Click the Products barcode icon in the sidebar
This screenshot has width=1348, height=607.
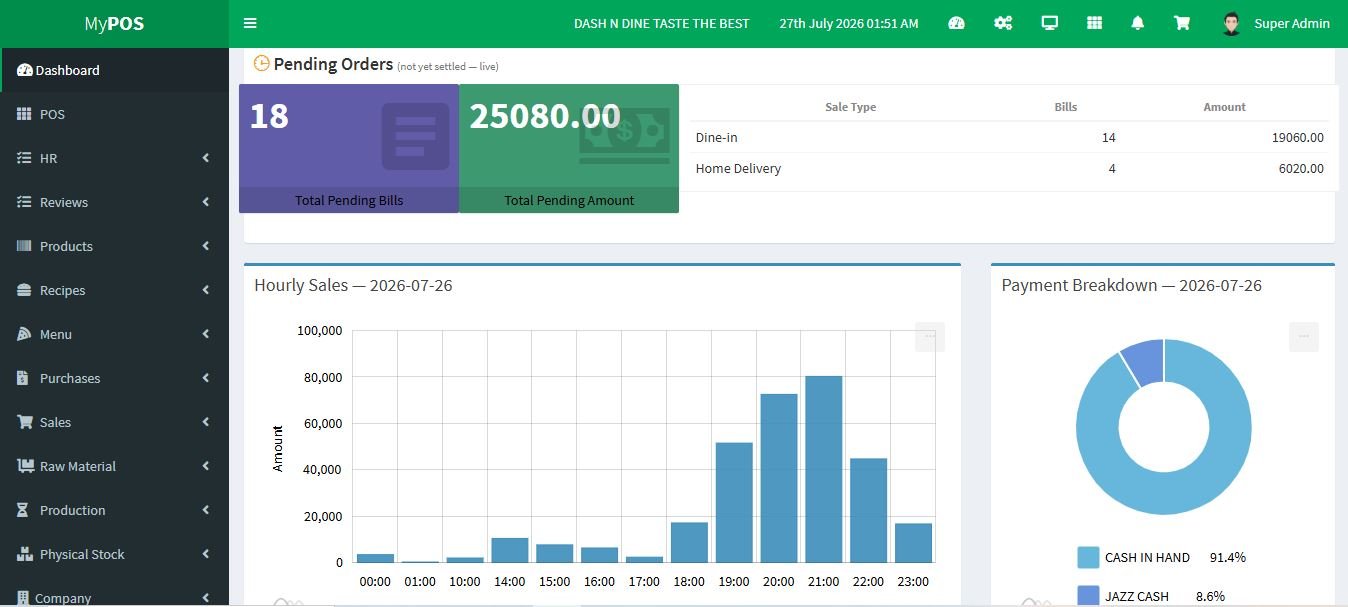25,246
